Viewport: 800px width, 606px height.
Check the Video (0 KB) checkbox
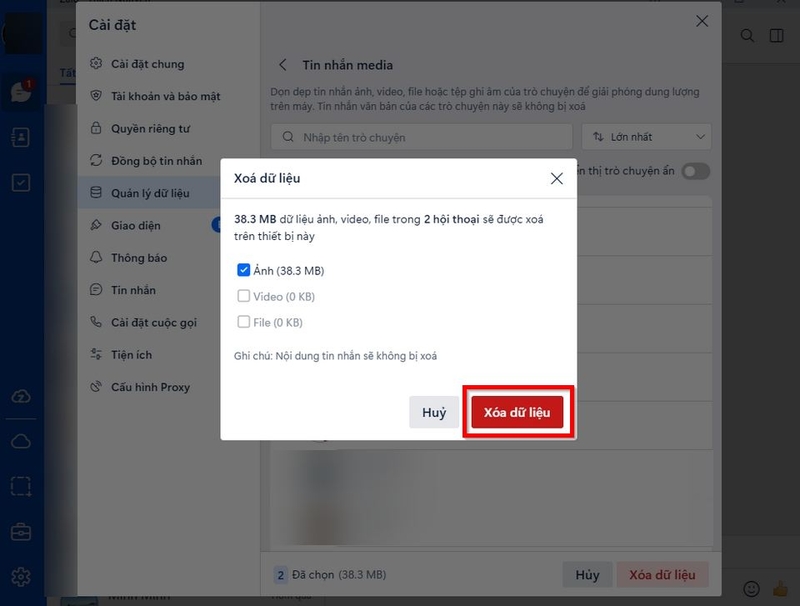(244, 296)
